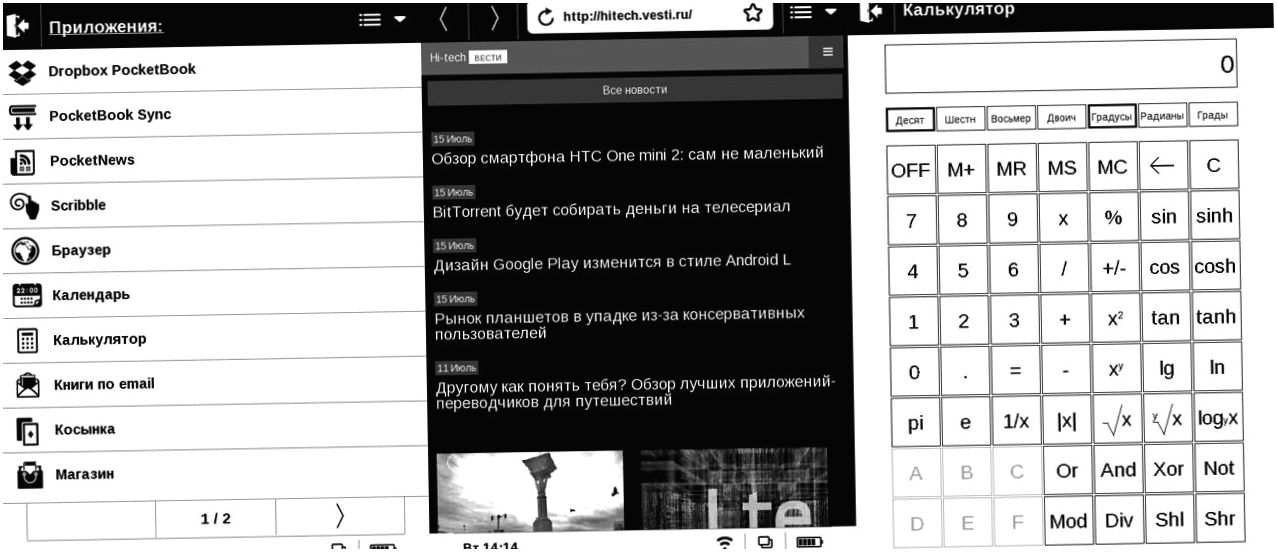Go forward using browser right arrow
Screen dimensions: 1277x552
coord(494,18)
